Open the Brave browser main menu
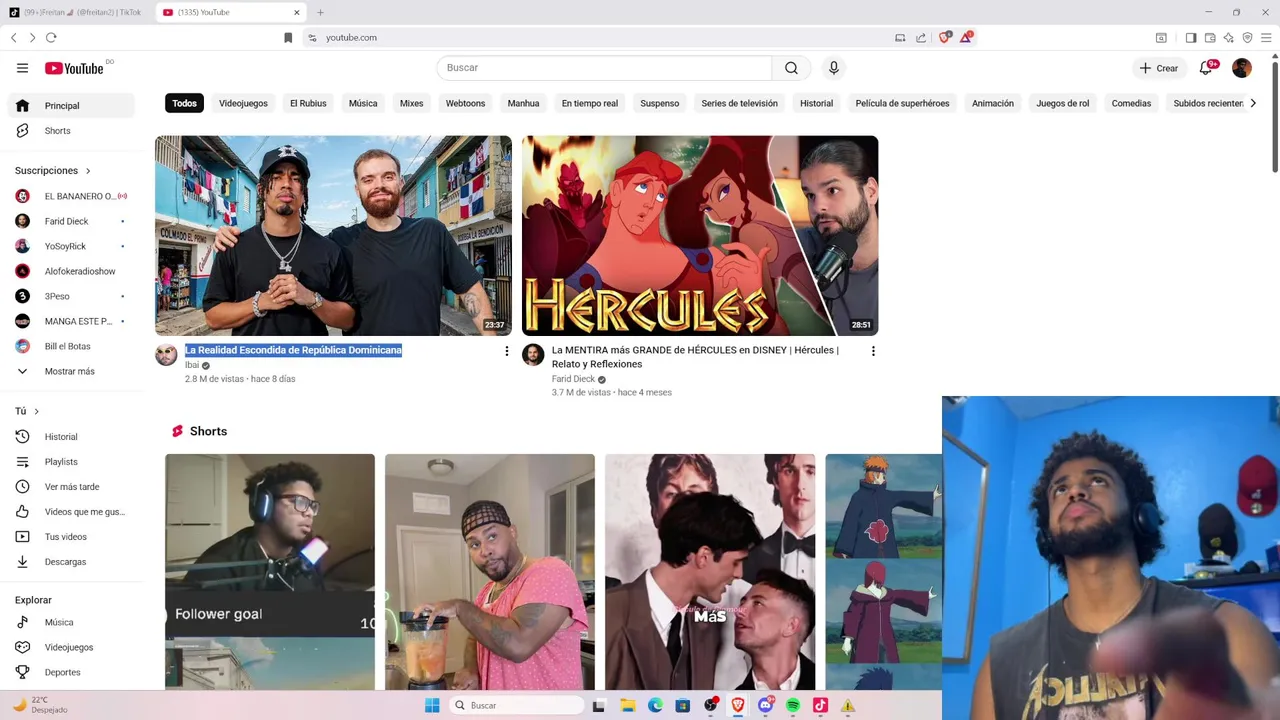 (1266, 37)
